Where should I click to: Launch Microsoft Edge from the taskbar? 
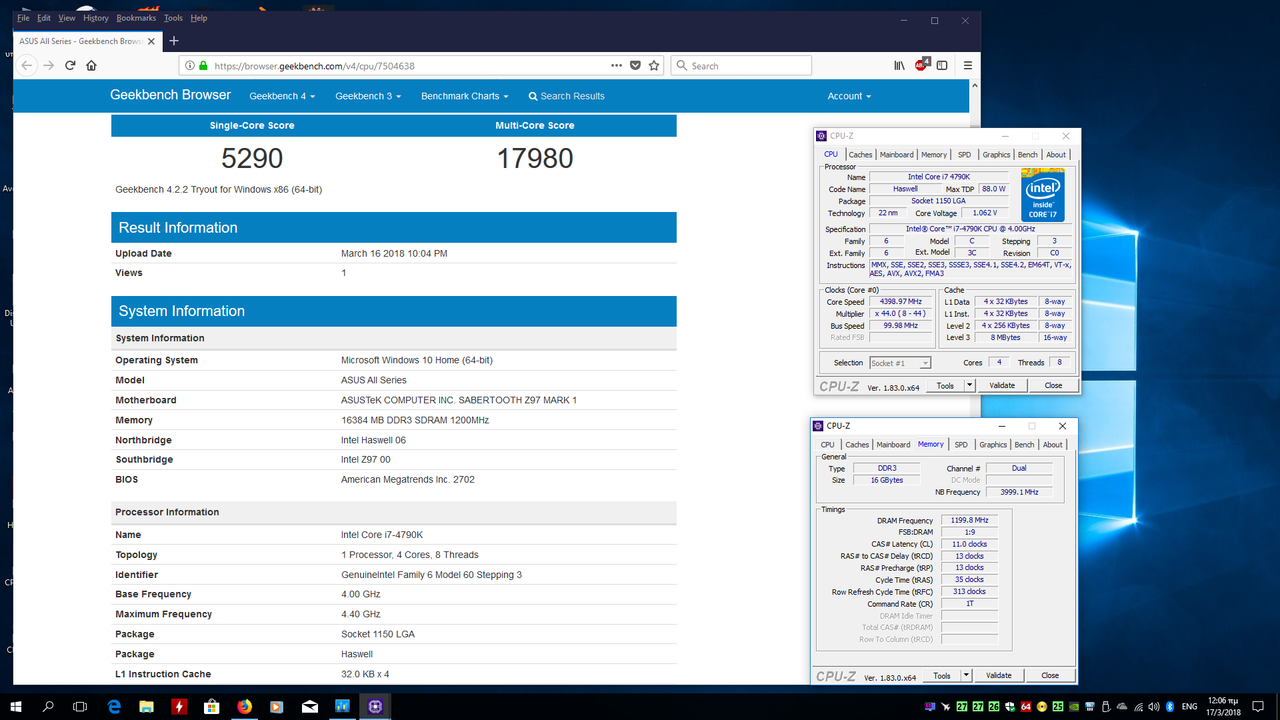point(114,706)
